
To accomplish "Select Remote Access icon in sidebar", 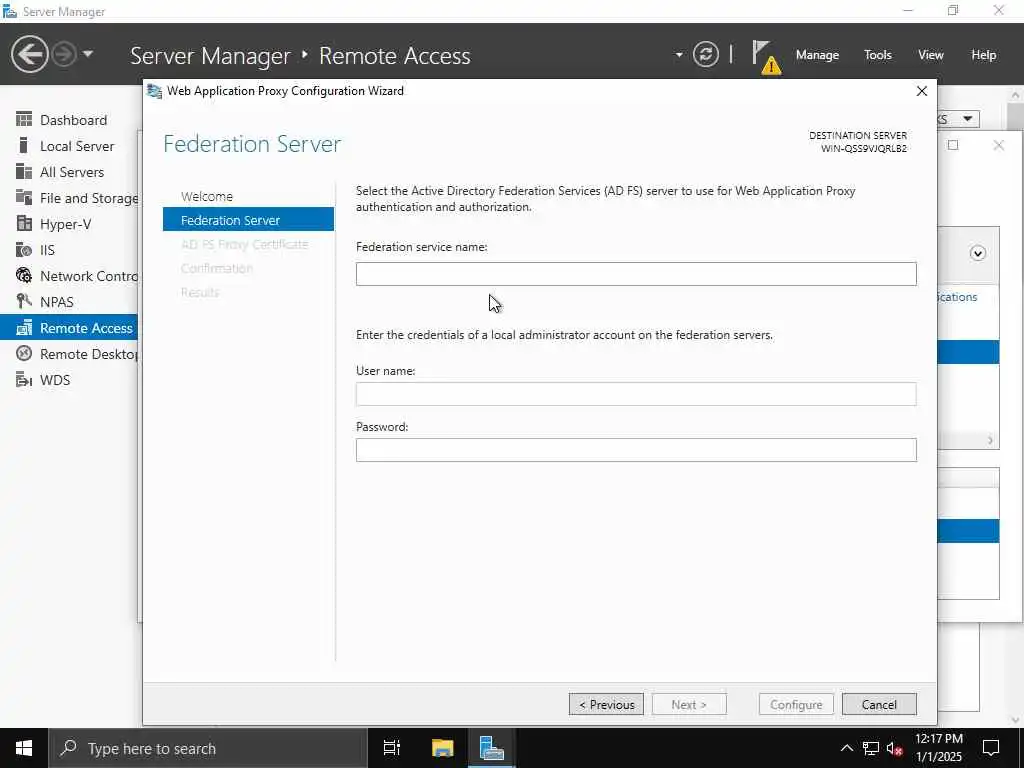I will [24, 327].
